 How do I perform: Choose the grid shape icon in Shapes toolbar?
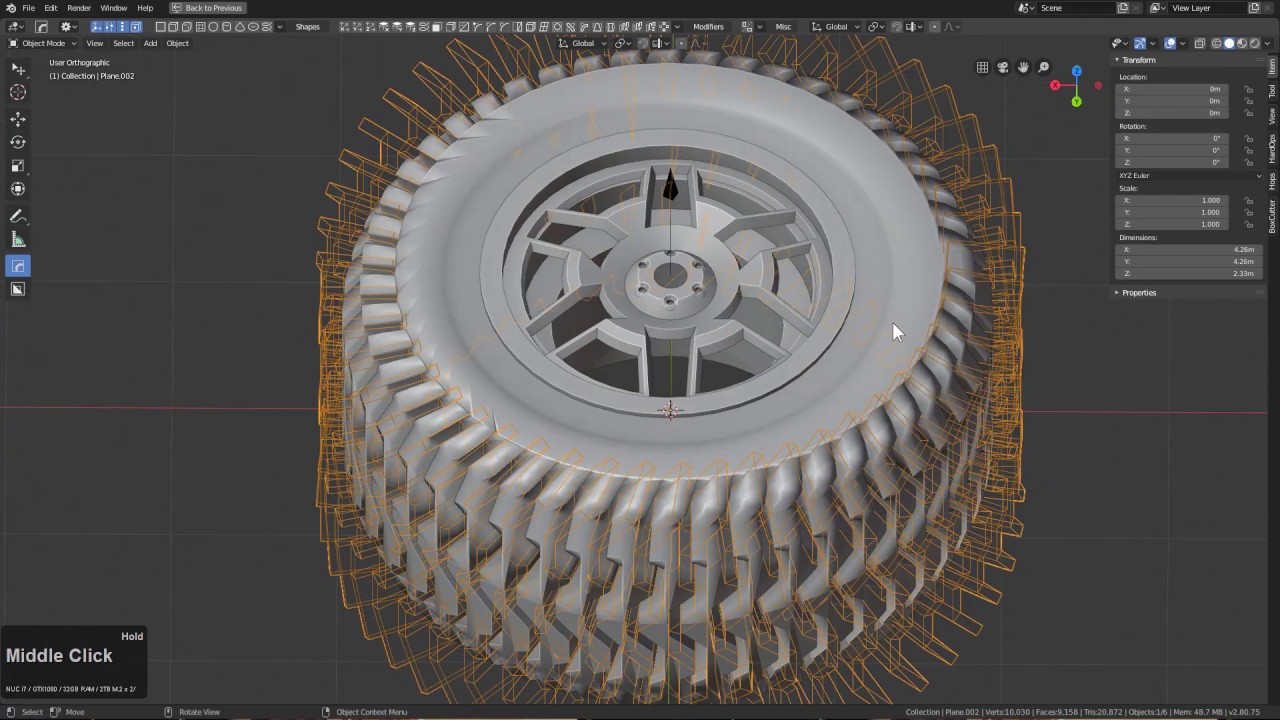pos(200,27)
